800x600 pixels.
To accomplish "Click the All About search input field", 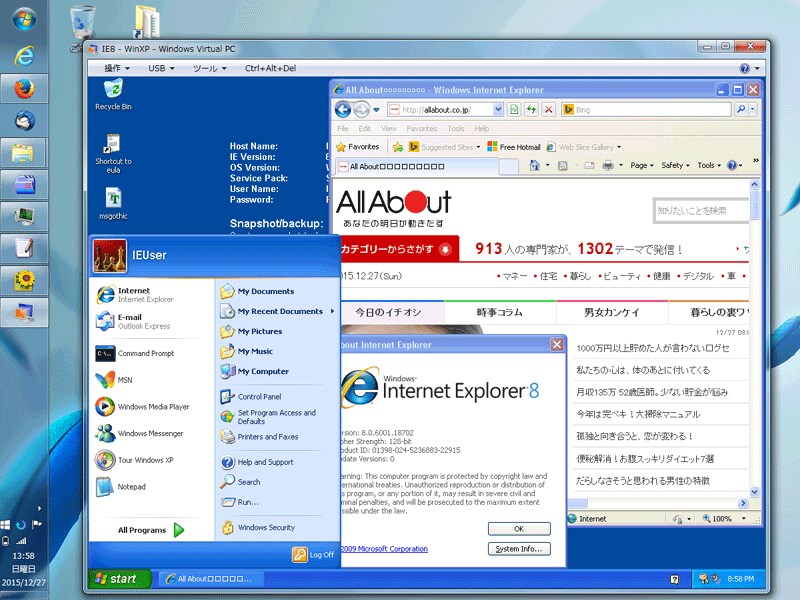I will [x=701, y=211].
